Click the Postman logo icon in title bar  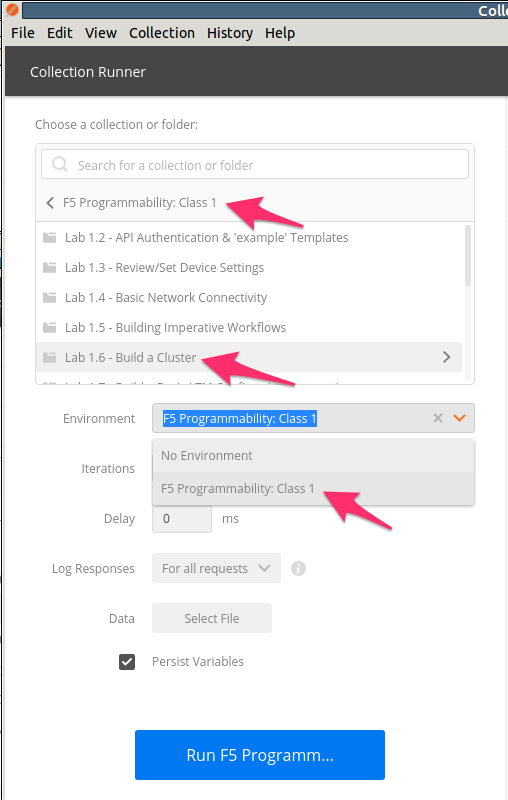pos(11,10)
